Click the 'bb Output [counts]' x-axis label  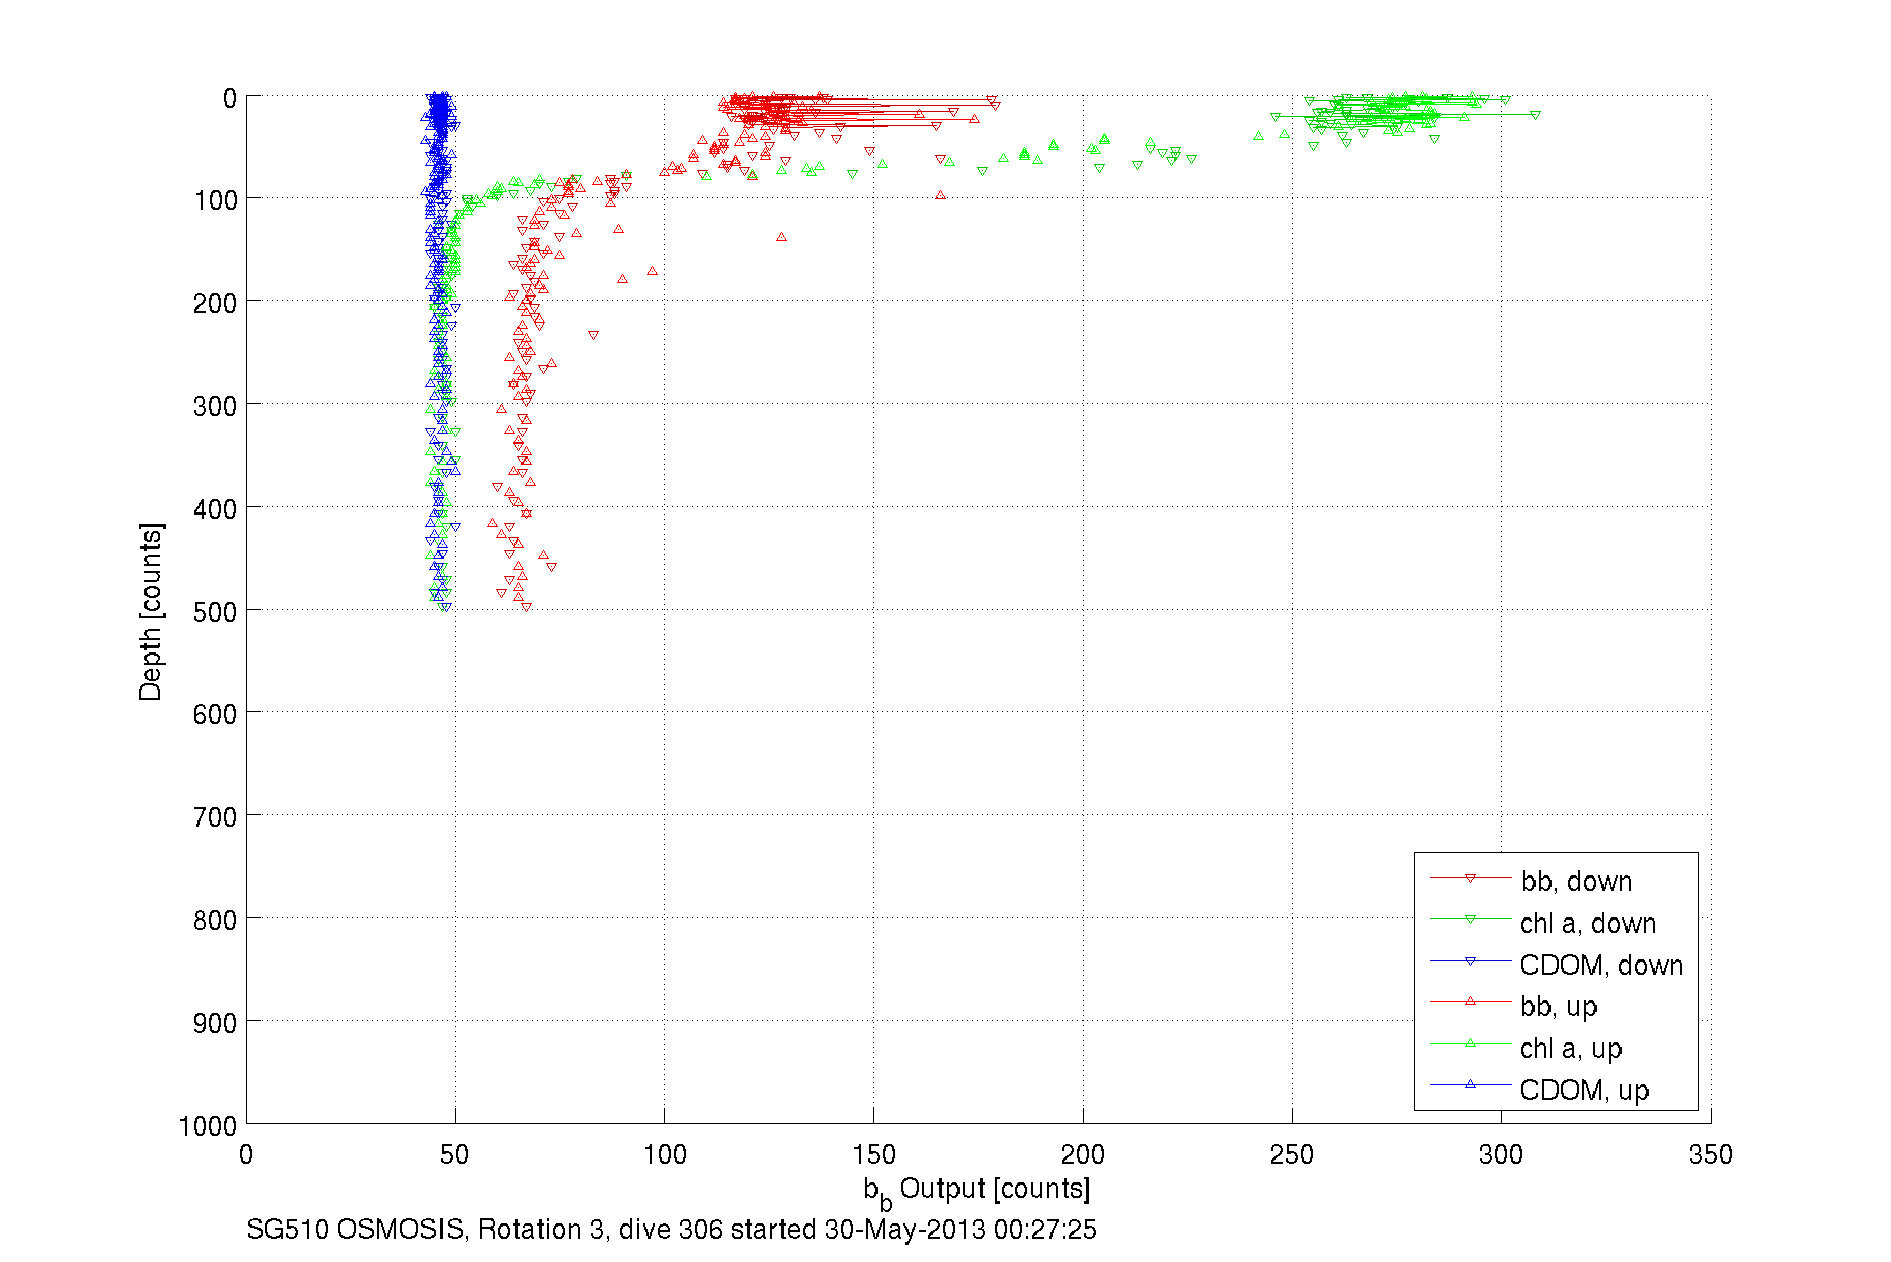point(976,1191)
